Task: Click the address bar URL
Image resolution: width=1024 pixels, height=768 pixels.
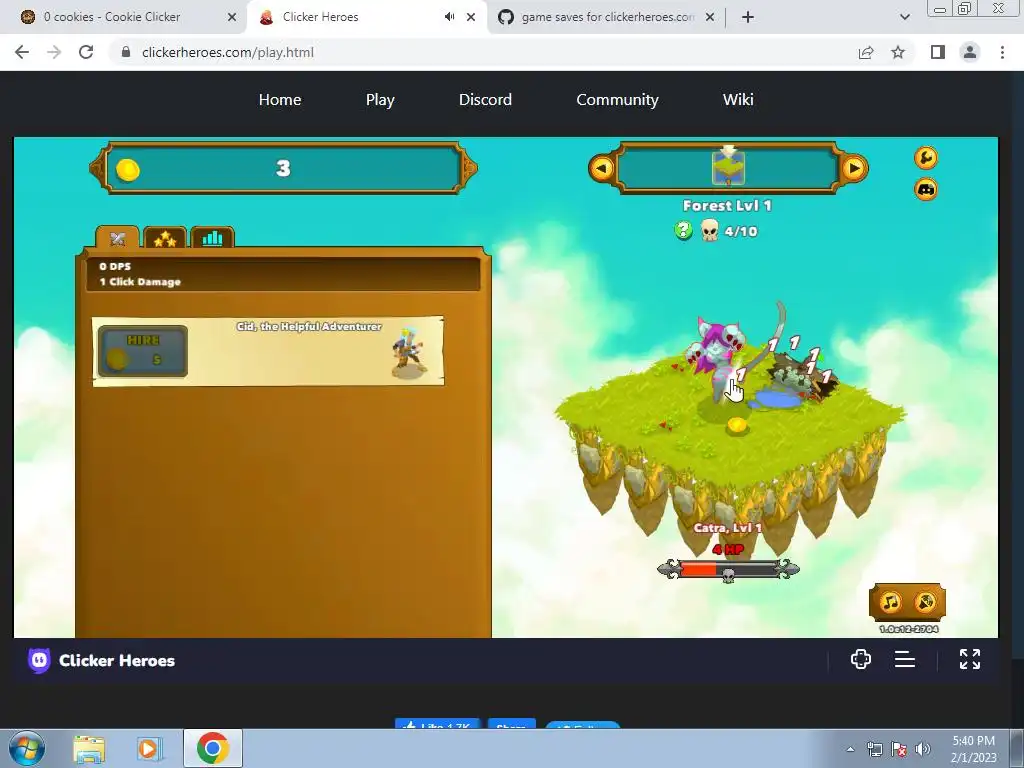Action: click(228, 52)
